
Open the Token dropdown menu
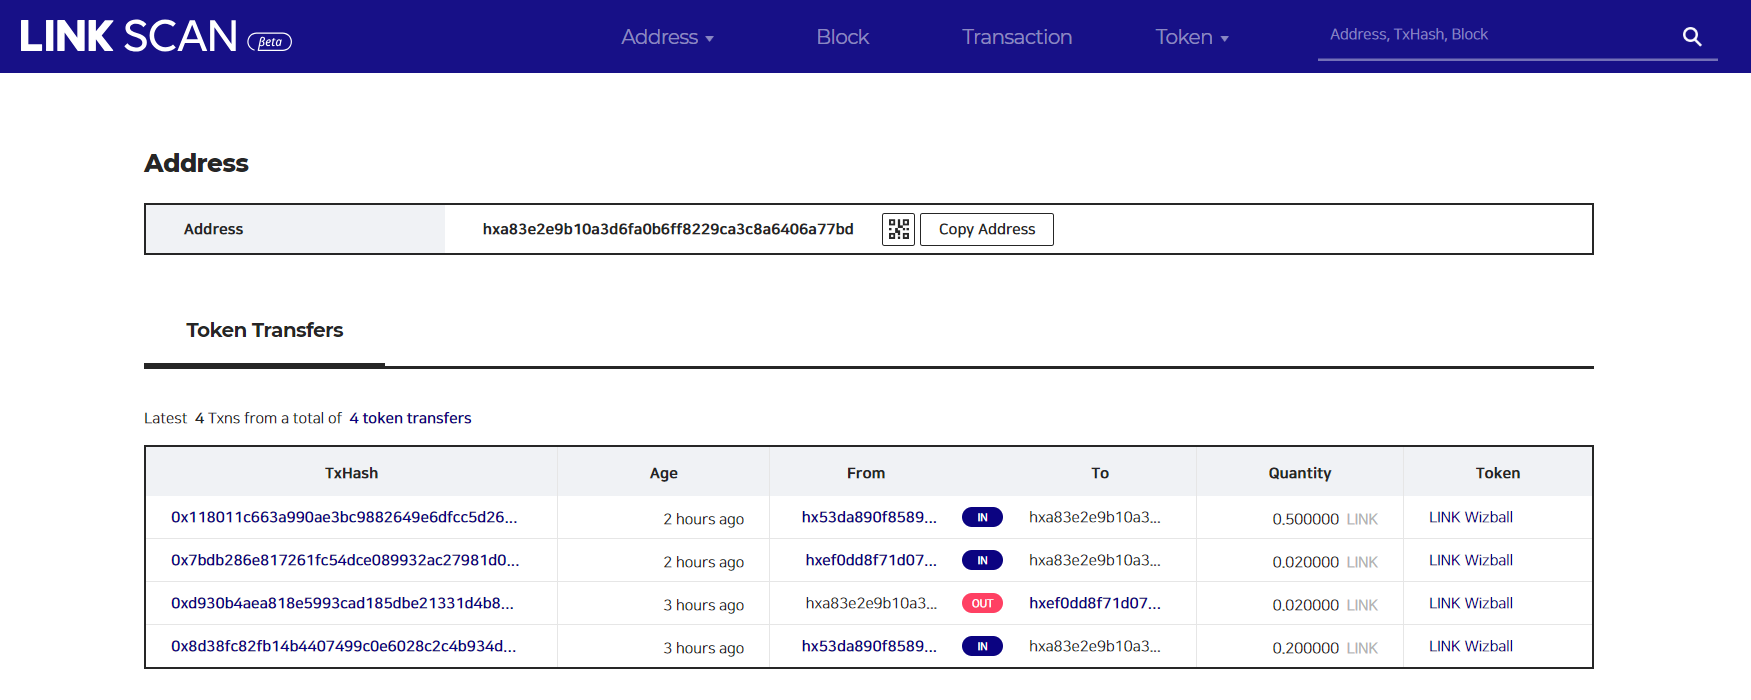1192,37
